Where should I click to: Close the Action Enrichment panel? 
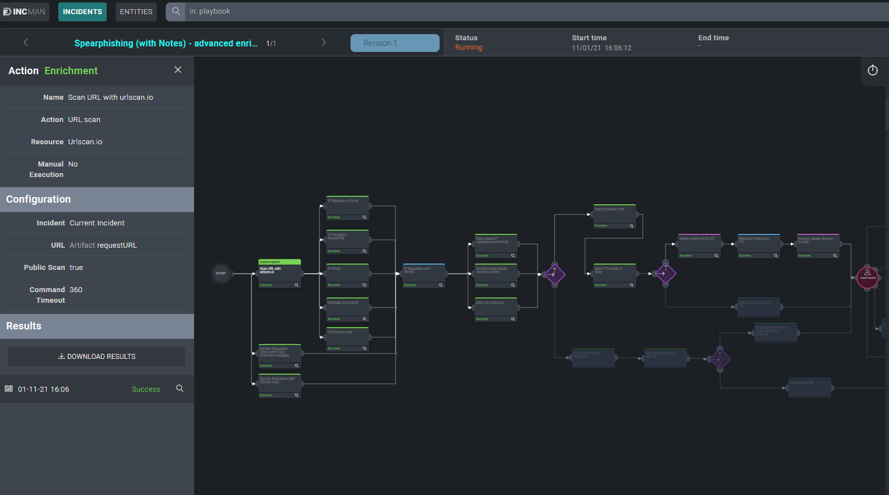click(178, 70)
